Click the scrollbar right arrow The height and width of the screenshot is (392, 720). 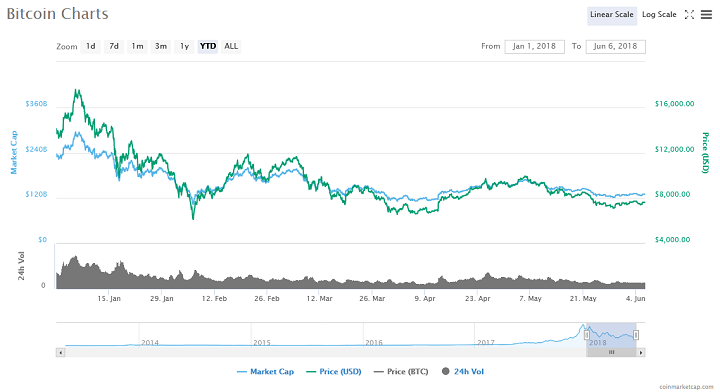click(x=641, y=353)
